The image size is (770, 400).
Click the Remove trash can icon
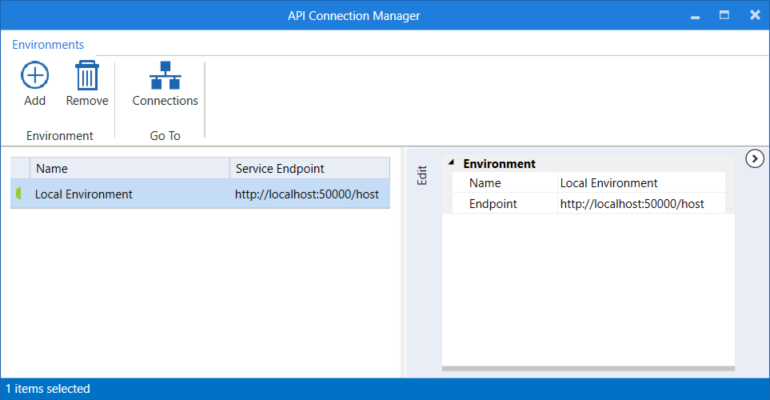87,76
